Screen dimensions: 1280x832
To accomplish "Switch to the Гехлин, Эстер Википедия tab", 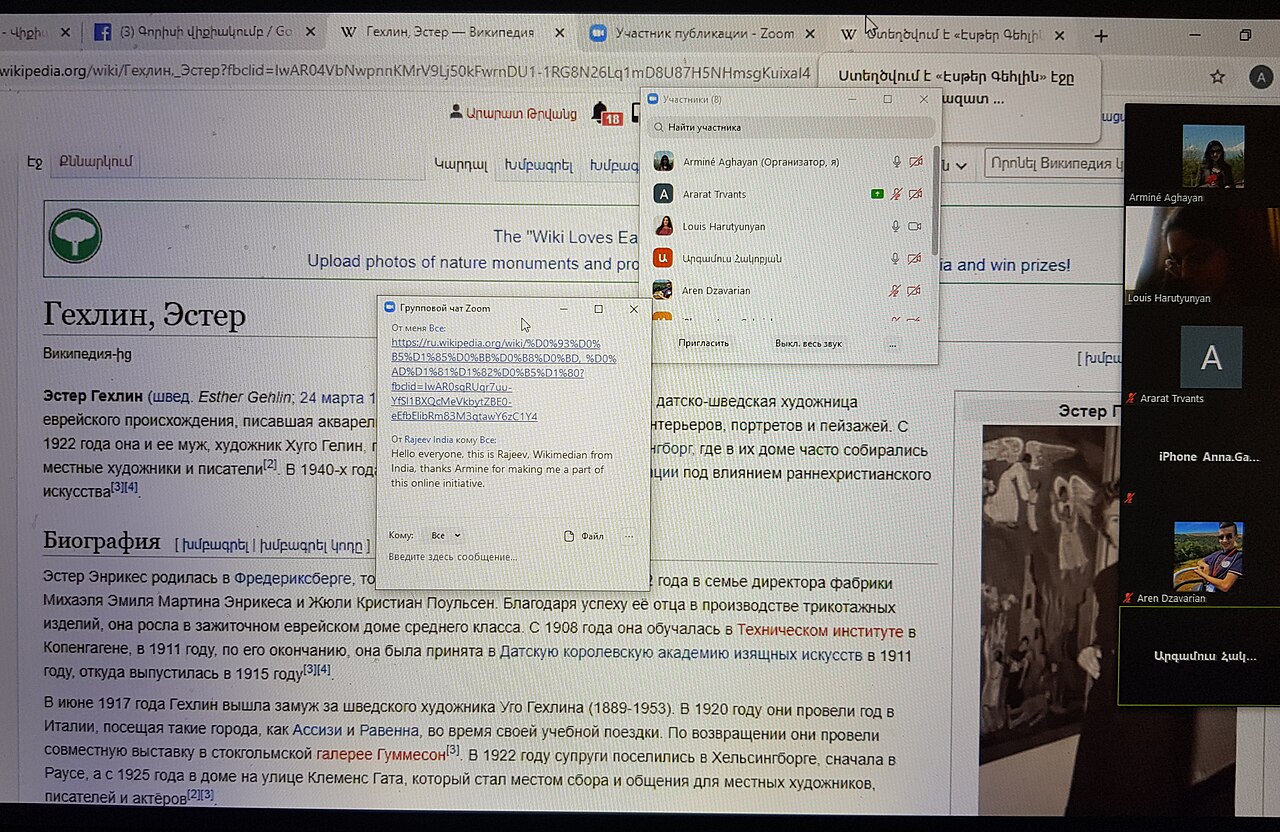I will pyautogui.click(x=449, y=33).
